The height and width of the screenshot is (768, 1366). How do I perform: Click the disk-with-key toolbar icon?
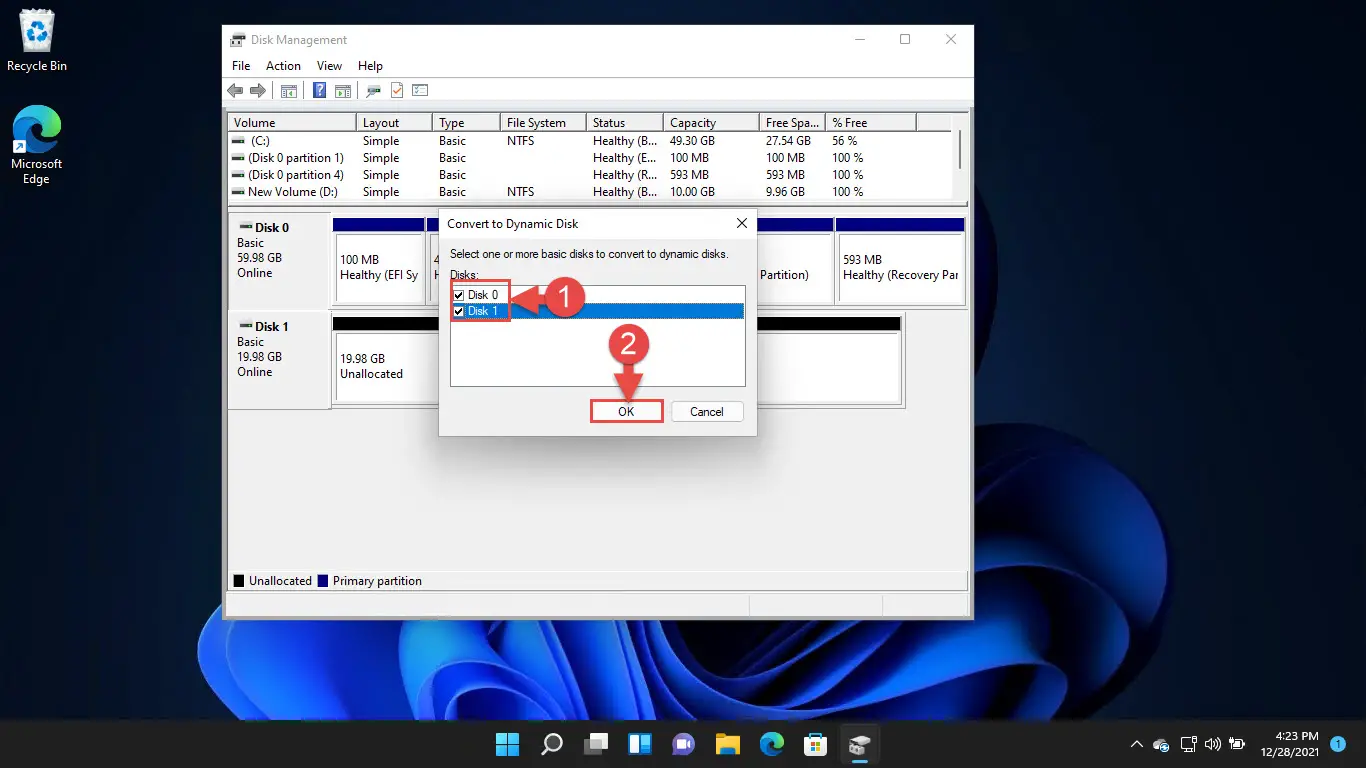[373, 91]
